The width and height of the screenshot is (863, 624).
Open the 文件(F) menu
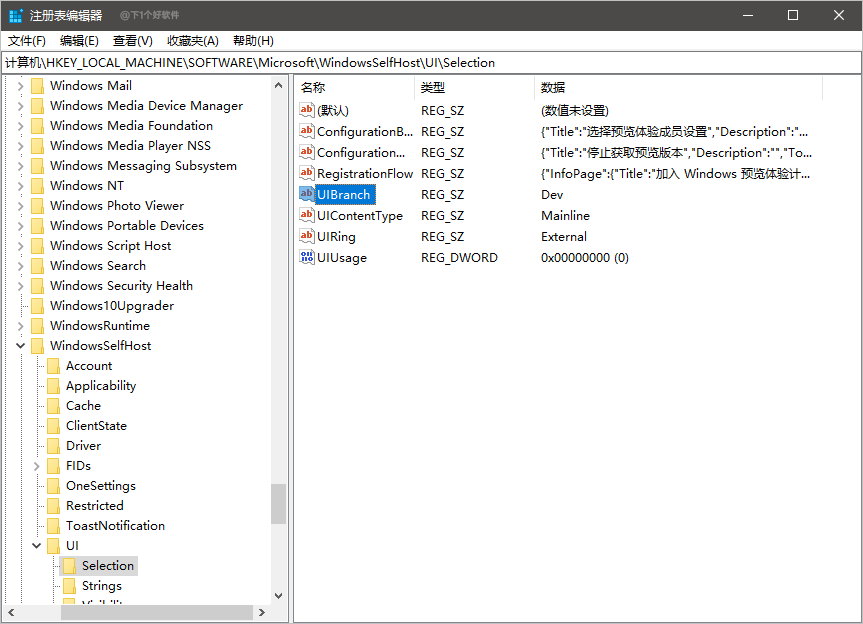[27, 41]
